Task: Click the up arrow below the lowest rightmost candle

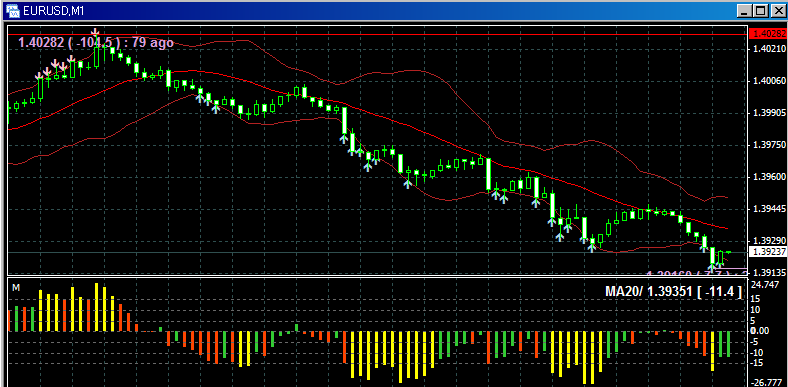Action: coord(712,269)
